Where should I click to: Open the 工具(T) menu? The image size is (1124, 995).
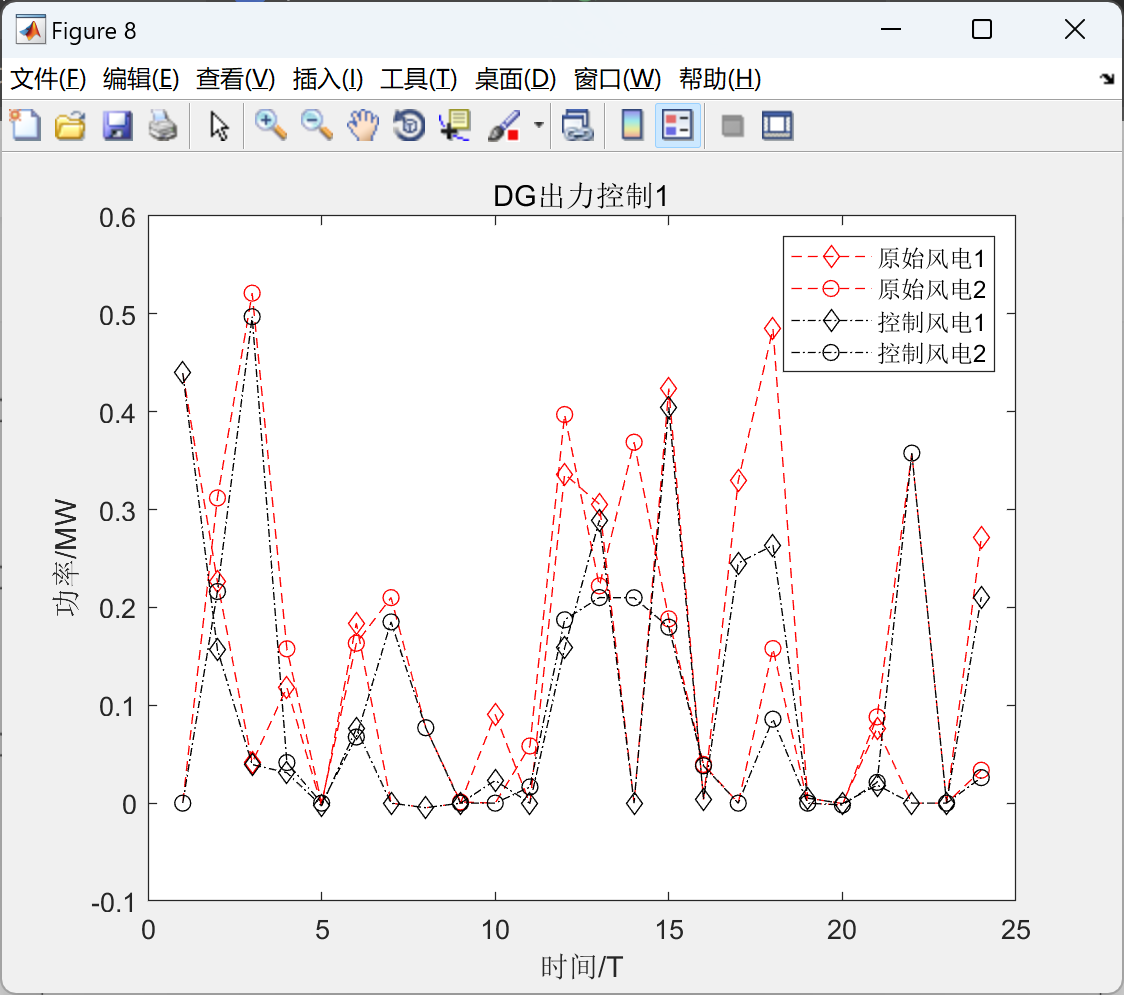[x=419, y=79]
